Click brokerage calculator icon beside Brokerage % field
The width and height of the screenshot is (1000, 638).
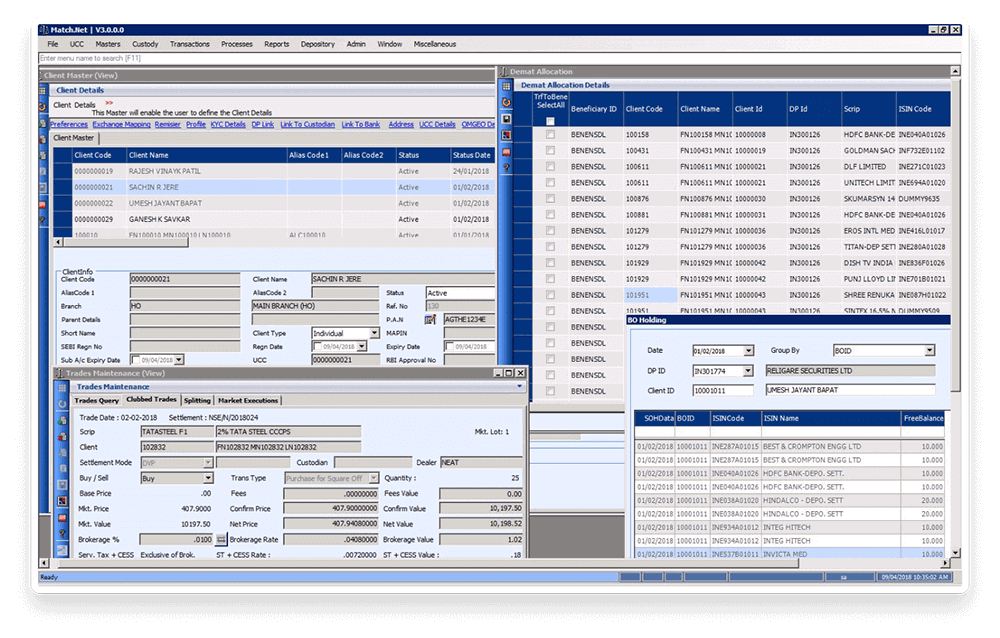pos(221,540)
